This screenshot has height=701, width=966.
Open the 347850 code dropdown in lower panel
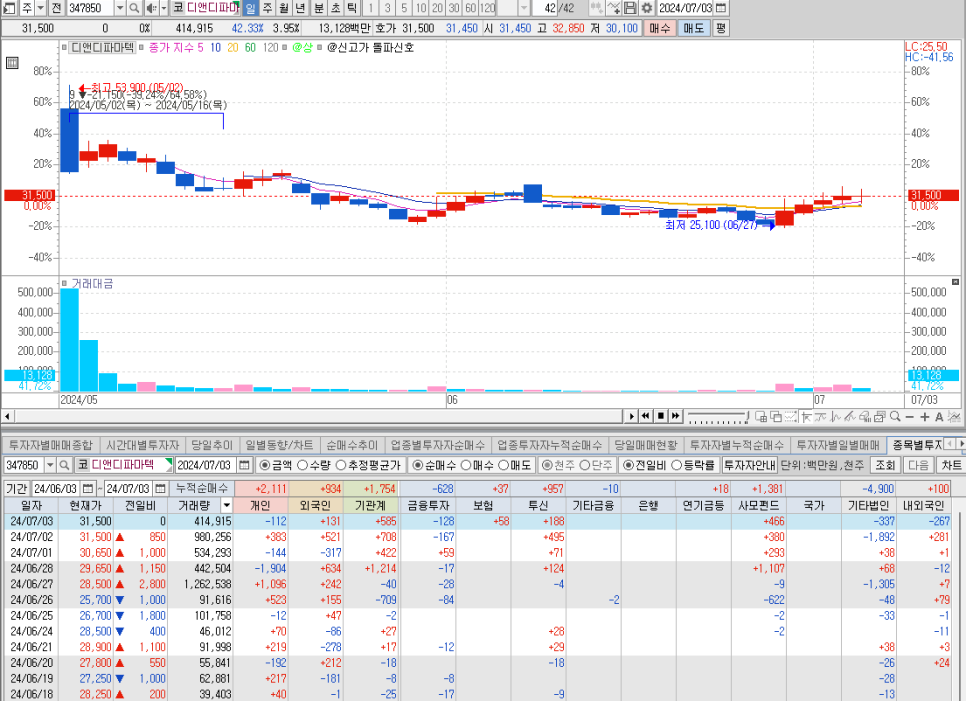[51, 465]
